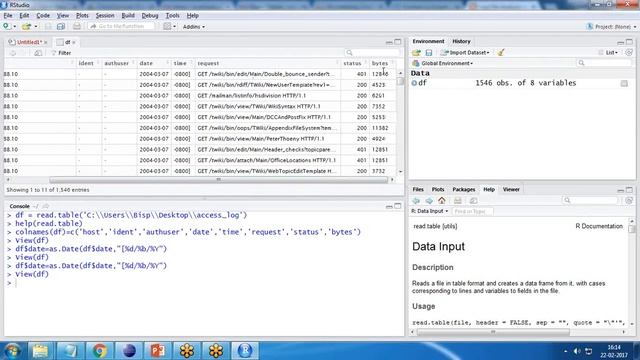This screenshot has height=360, width=640.
Task: Open recent files dropdown arrow
Action: [x=36, y=27]
